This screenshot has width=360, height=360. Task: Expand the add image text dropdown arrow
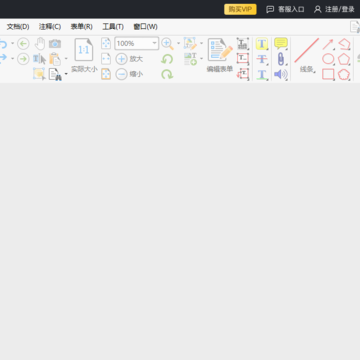tap(201, 59)
